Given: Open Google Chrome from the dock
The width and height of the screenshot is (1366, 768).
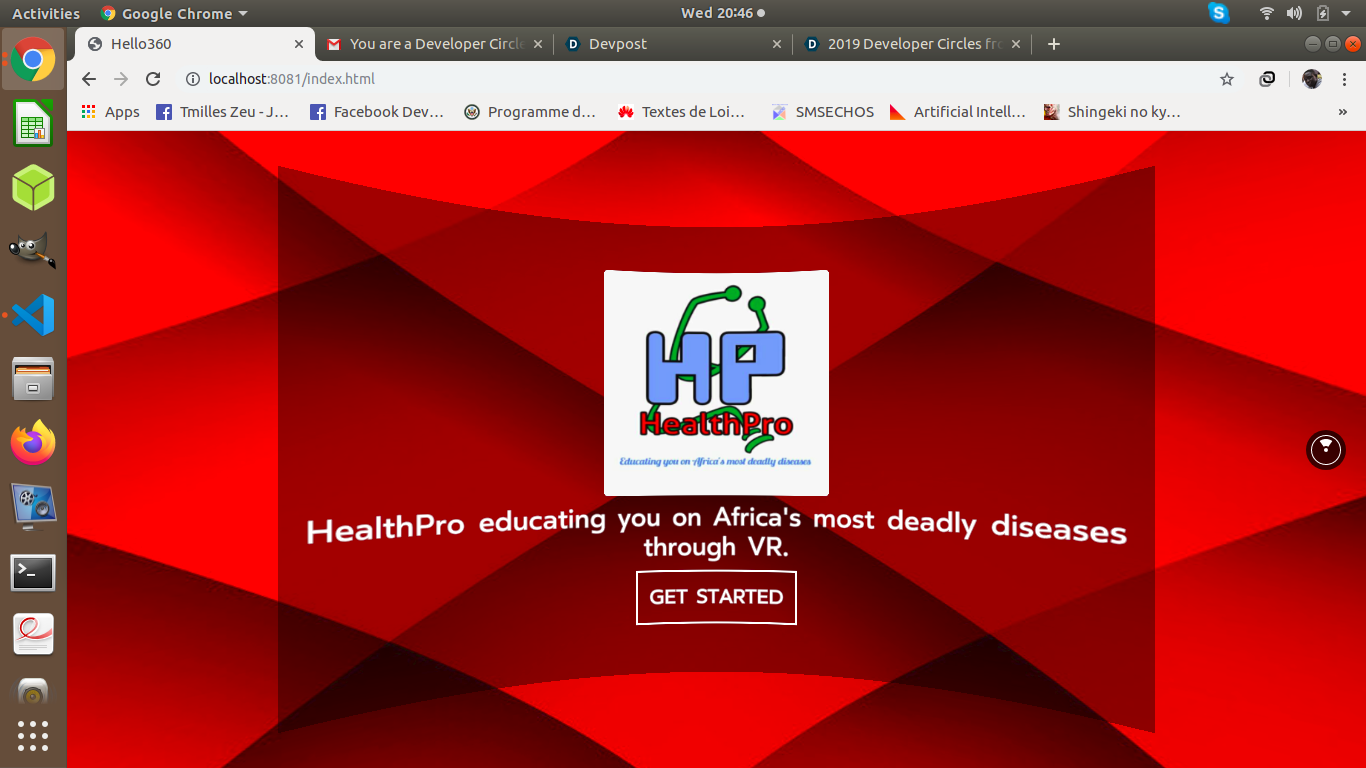Looking at the screenshot, I should tap(33, 60).
